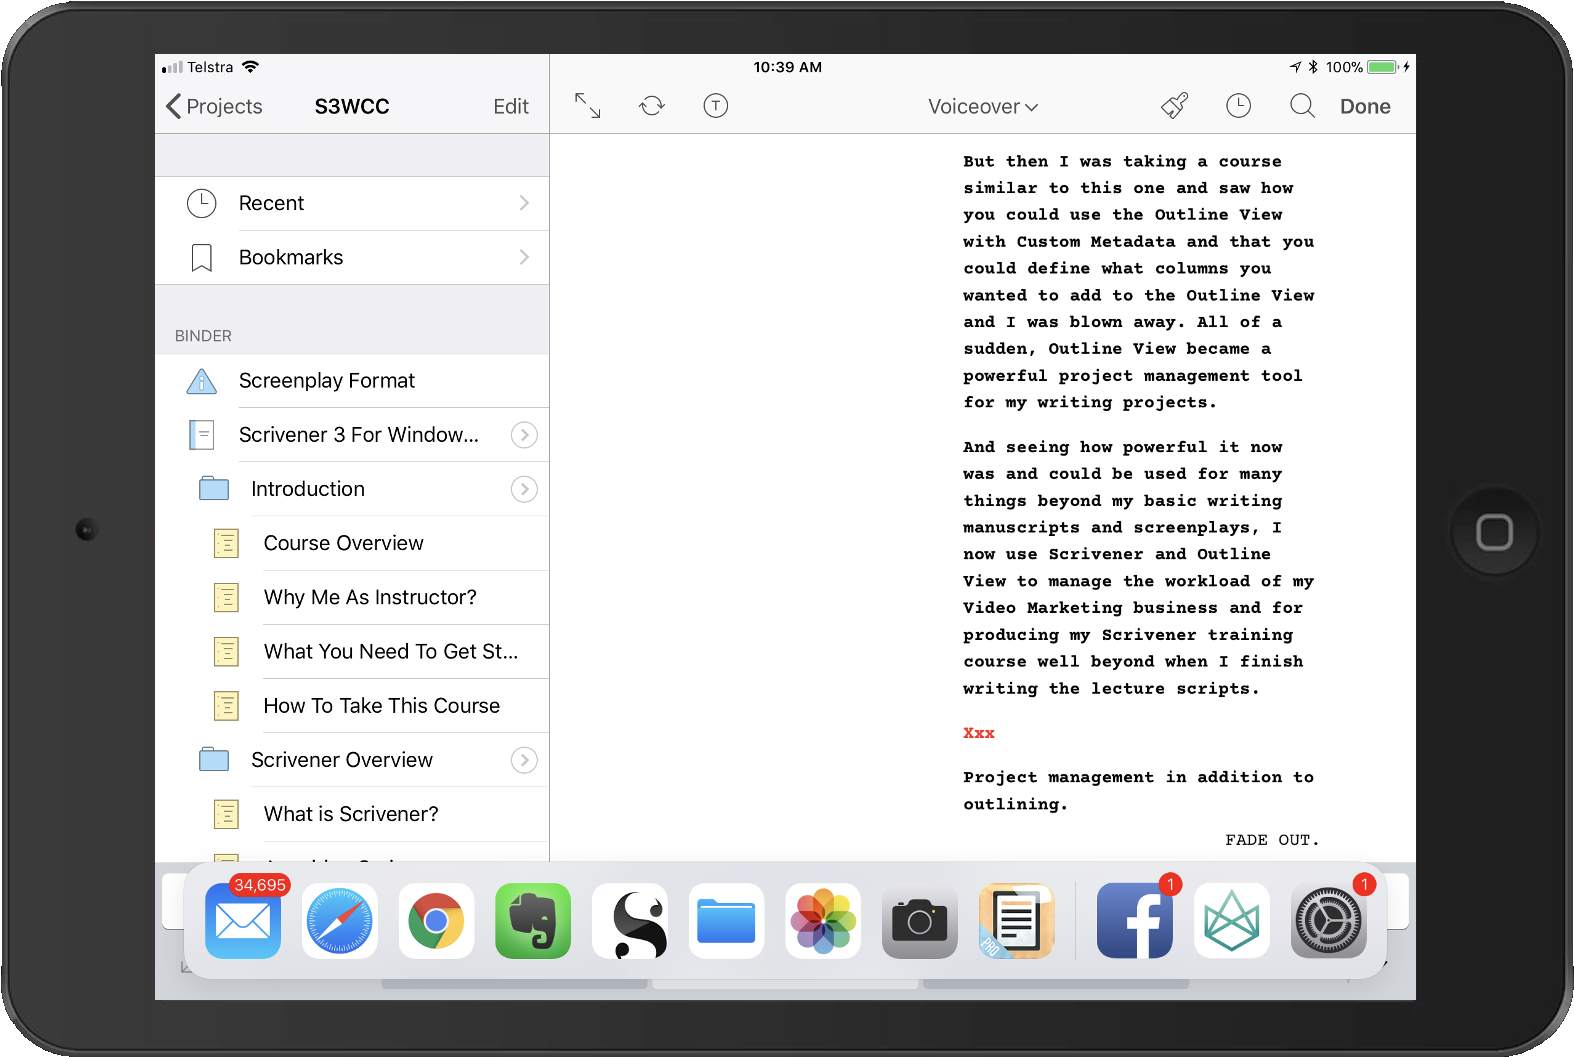Tap the Bookmarks ribbon icon
This screenshot has height=1057, width=1574.
click(x=202, y=258)
